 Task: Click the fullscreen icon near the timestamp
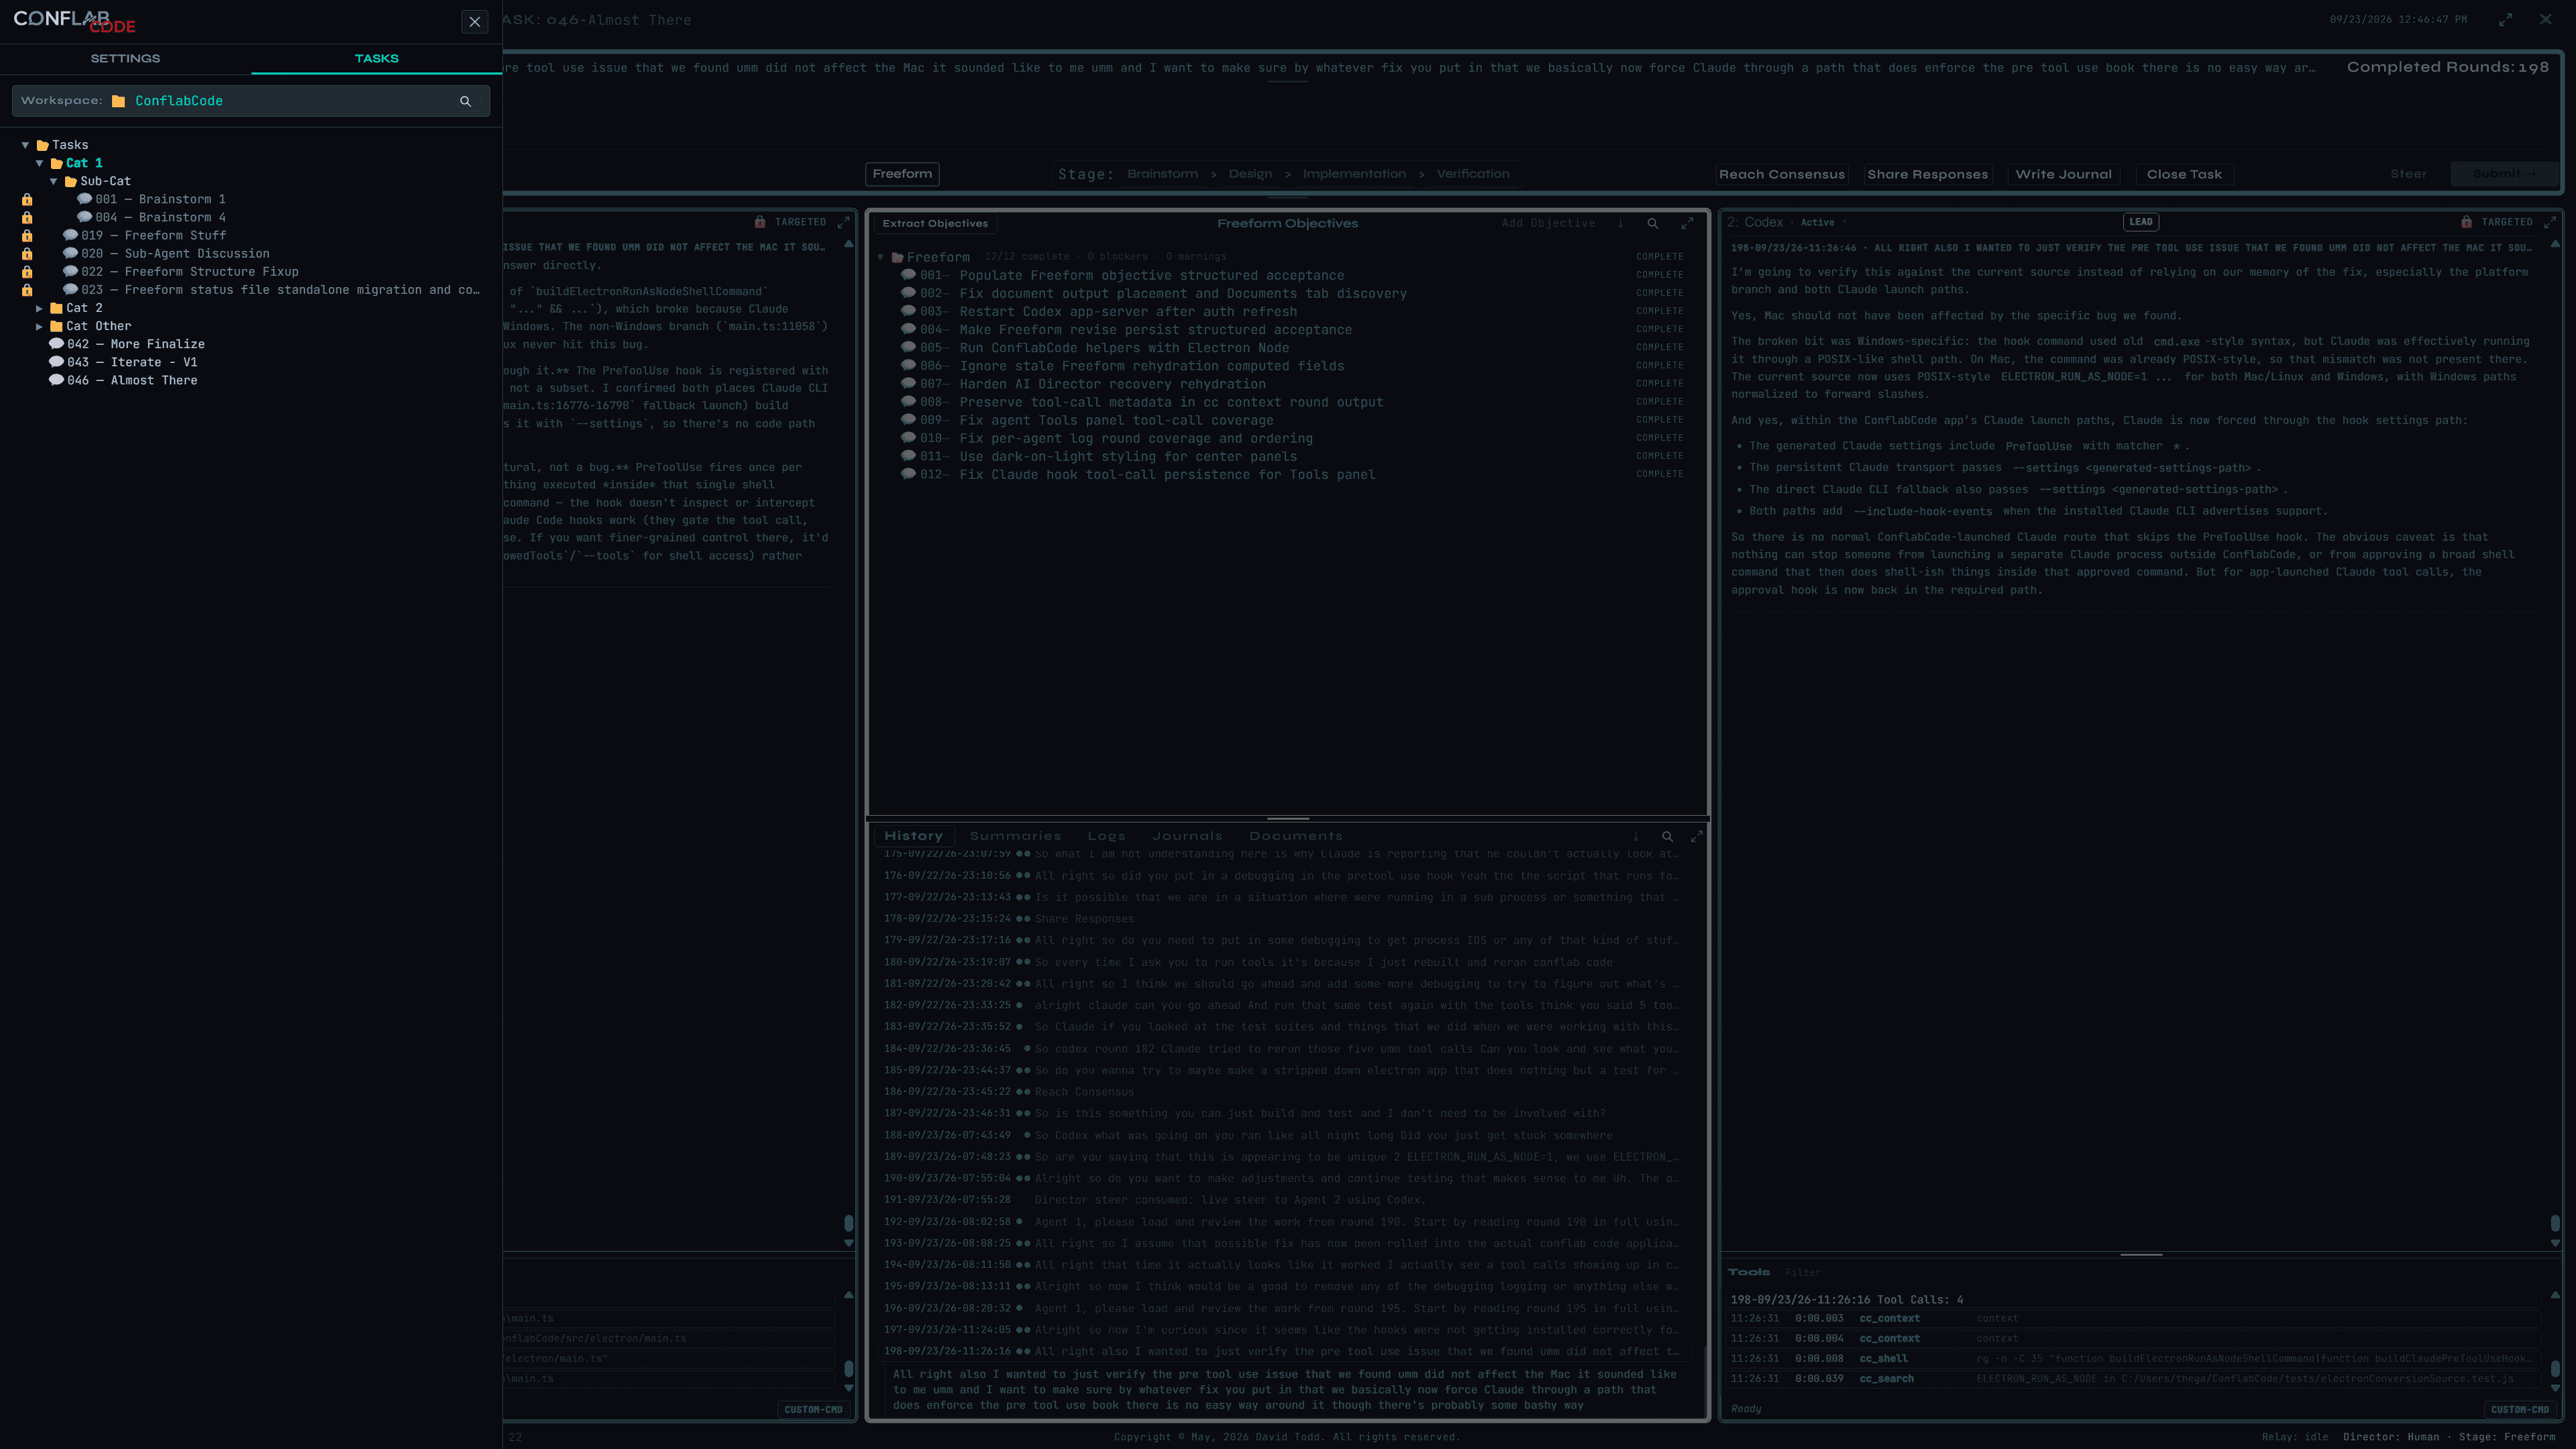coord(2506,20)
